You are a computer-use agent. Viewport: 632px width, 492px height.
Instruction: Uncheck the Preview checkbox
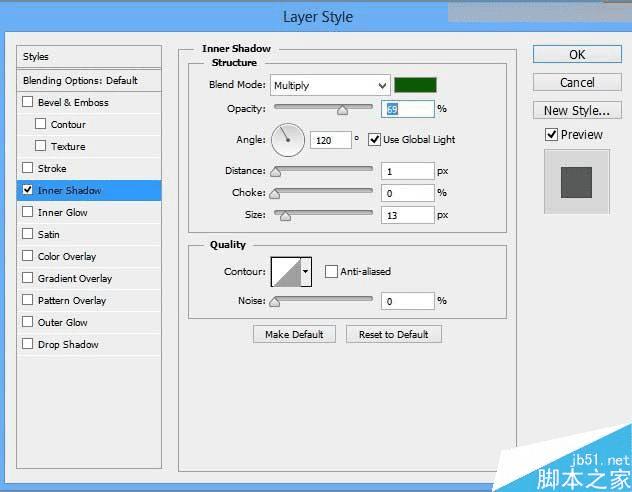[x=551, y=134]
